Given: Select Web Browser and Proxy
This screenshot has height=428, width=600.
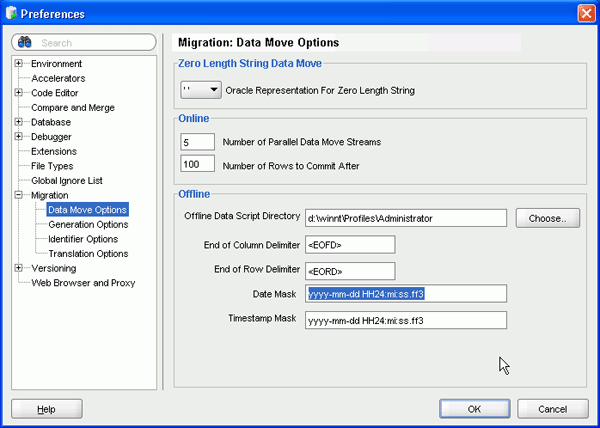Looking at the screenshot, I should click(83, 283).
